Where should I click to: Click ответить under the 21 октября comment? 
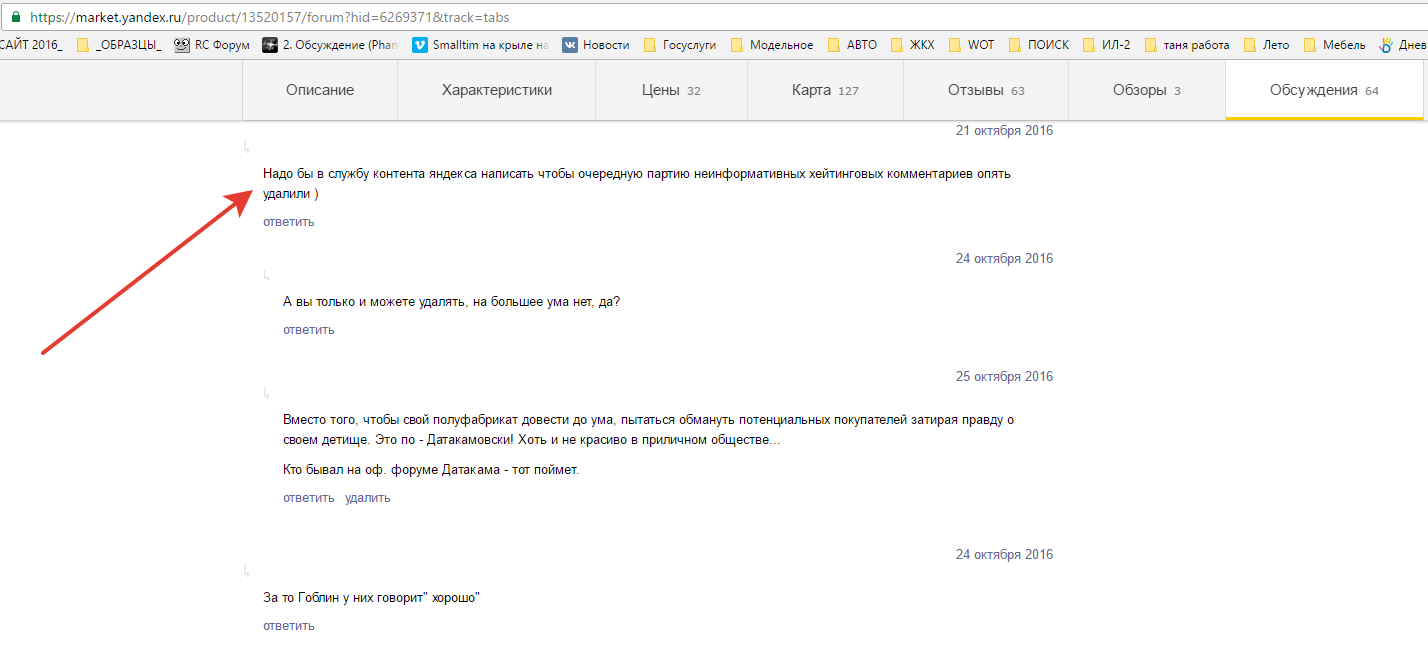(289, 222)
